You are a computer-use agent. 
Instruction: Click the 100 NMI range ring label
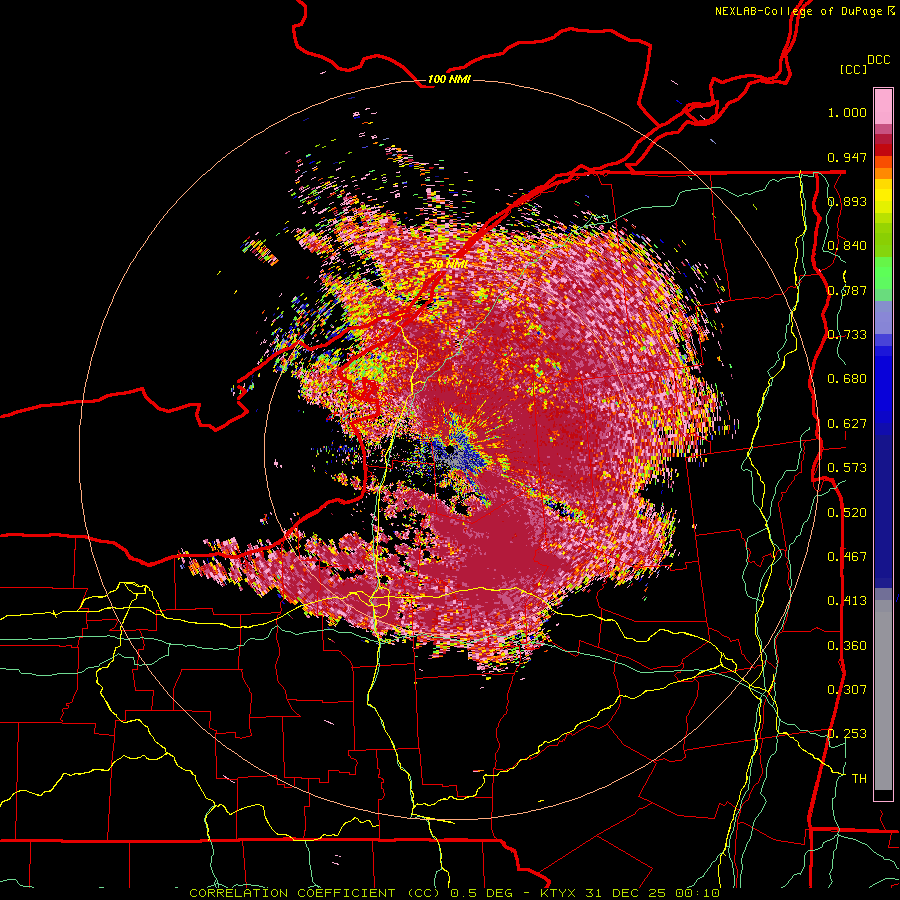click(x=449, y=79)
